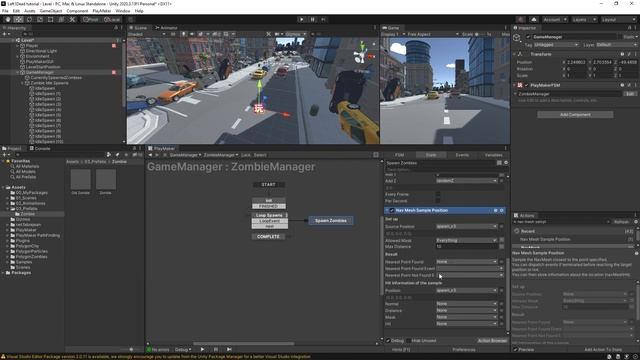Collapse the GameManager object in Hierarchy
Screen dimensions: 640x360
(x=18, y=72)
